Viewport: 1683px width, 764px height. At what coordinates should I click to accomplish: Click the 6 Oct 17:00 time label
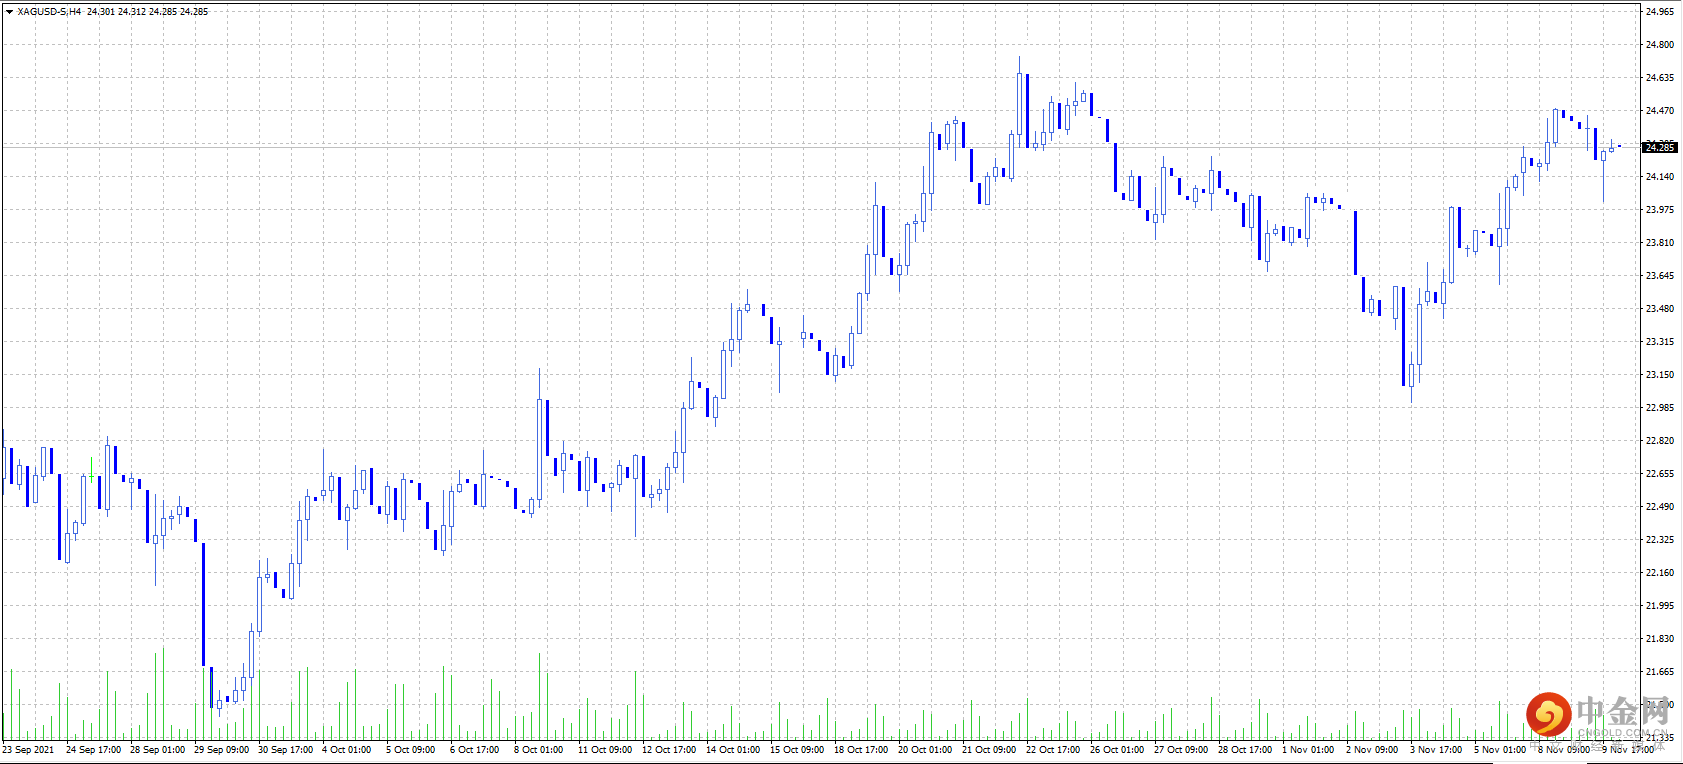pos(474,750)
